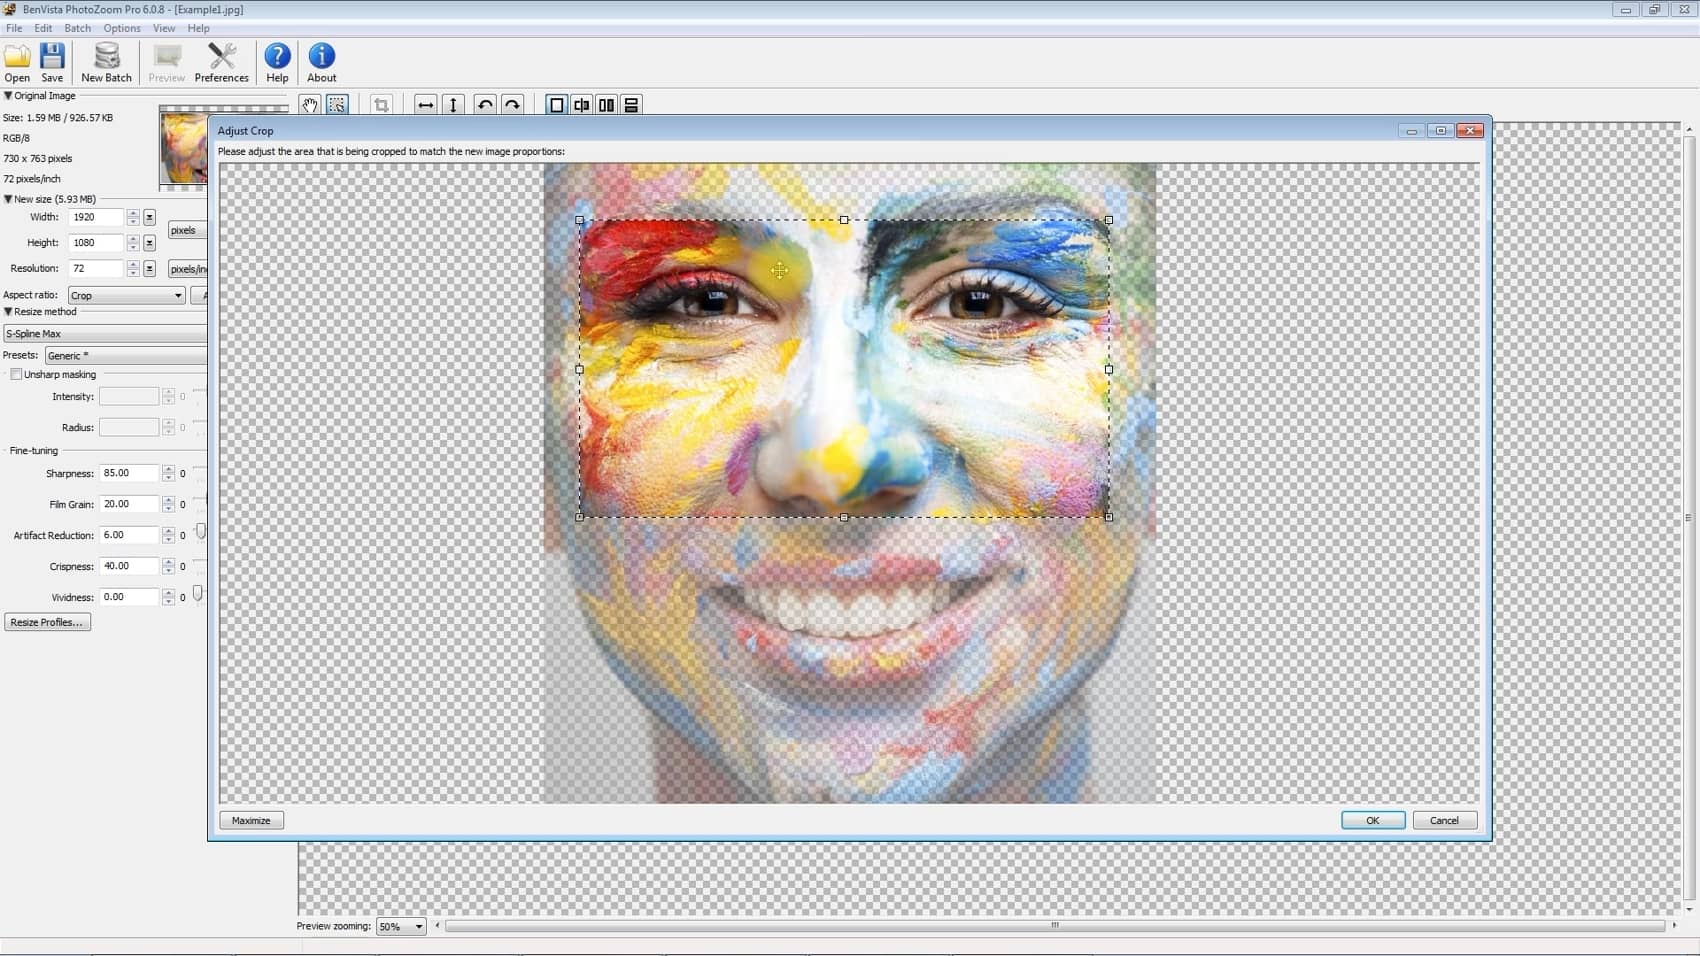
Task: Rotate image counterclockwise
Action: [x=485, y=105]
